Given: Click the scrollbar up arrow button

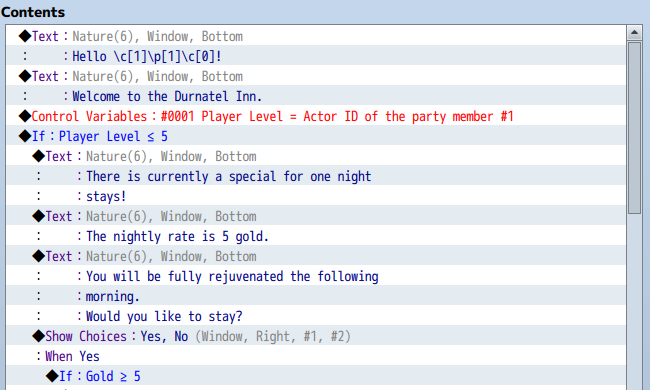Looking at the screenshot, I should (x=634, y=32).
